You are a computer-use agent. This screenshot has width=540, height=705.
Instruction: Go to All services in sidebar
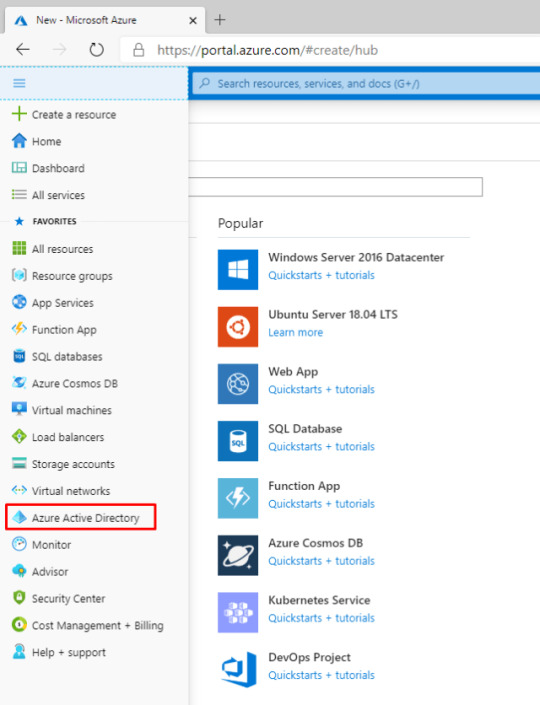click(x=49, y=195)
